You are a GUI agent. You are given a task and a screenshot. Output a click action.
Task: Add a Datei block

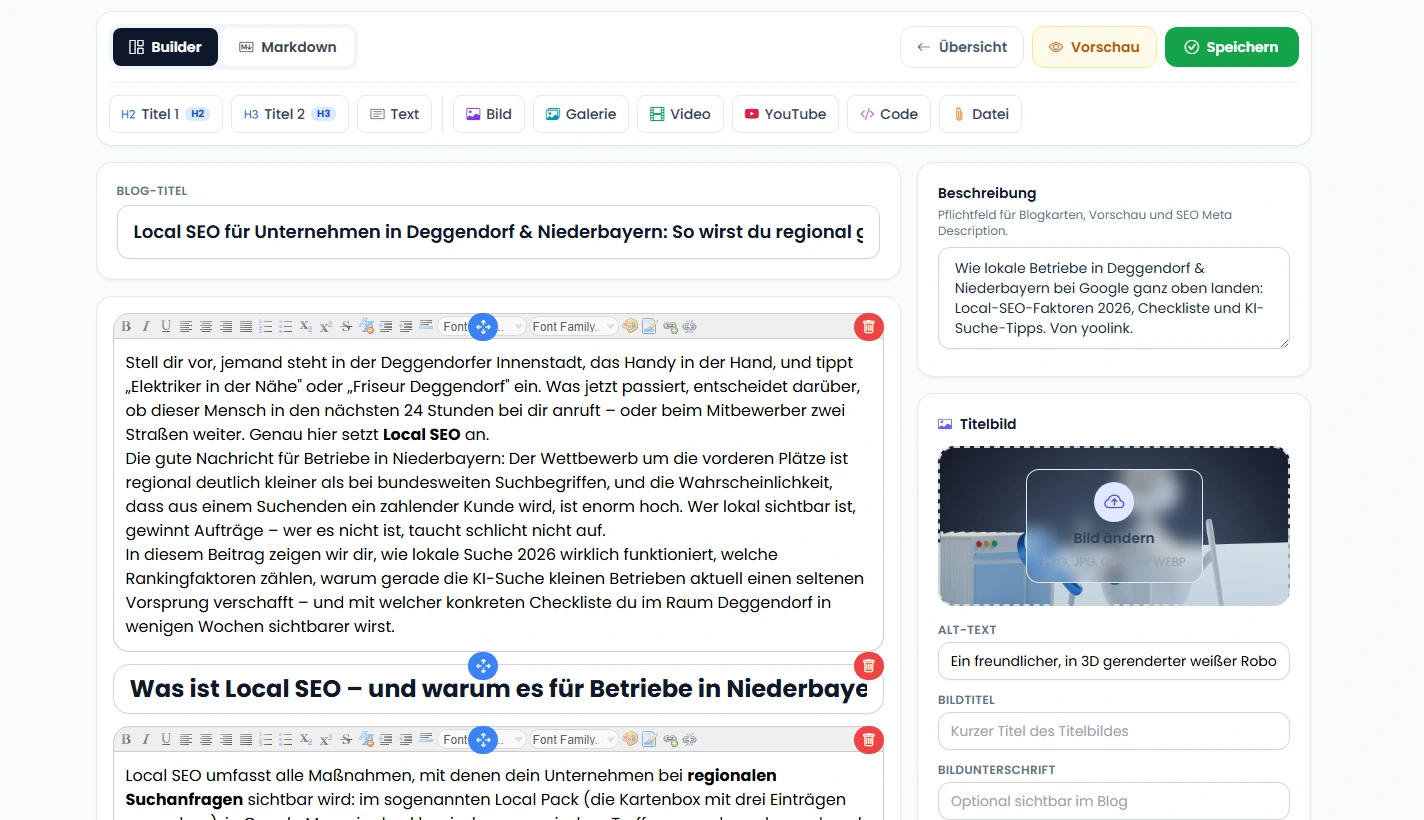(x=980, y=114)
